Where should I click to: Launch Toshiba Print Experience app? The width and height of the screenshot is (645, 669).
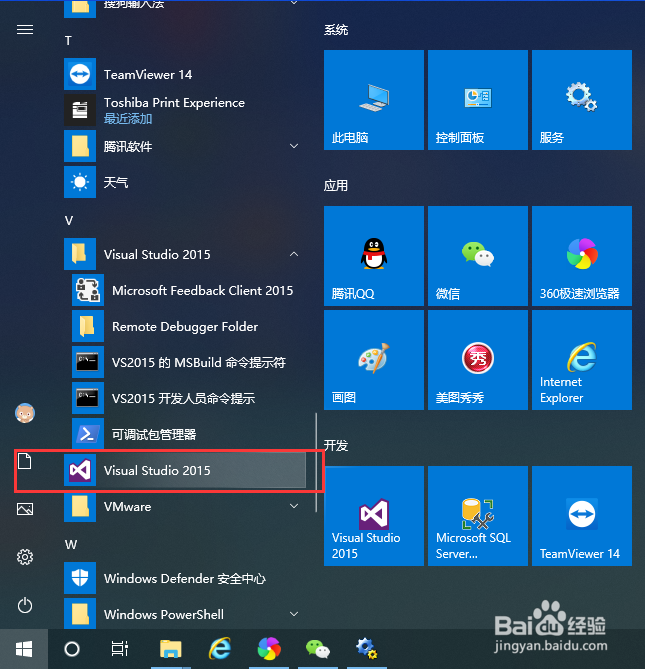(185, 110)
